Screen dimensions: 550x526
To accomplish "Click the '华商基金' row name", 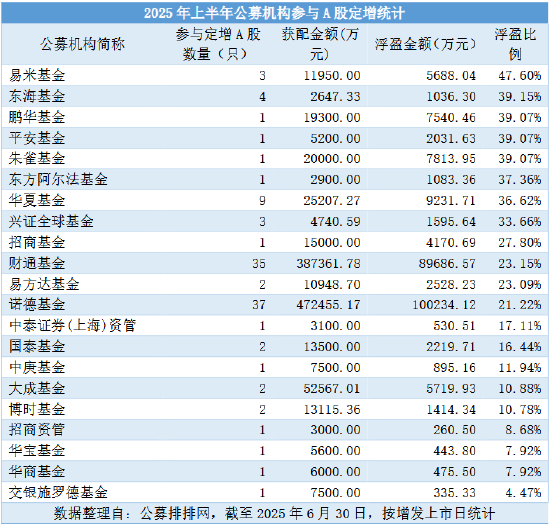I will 37,472.
